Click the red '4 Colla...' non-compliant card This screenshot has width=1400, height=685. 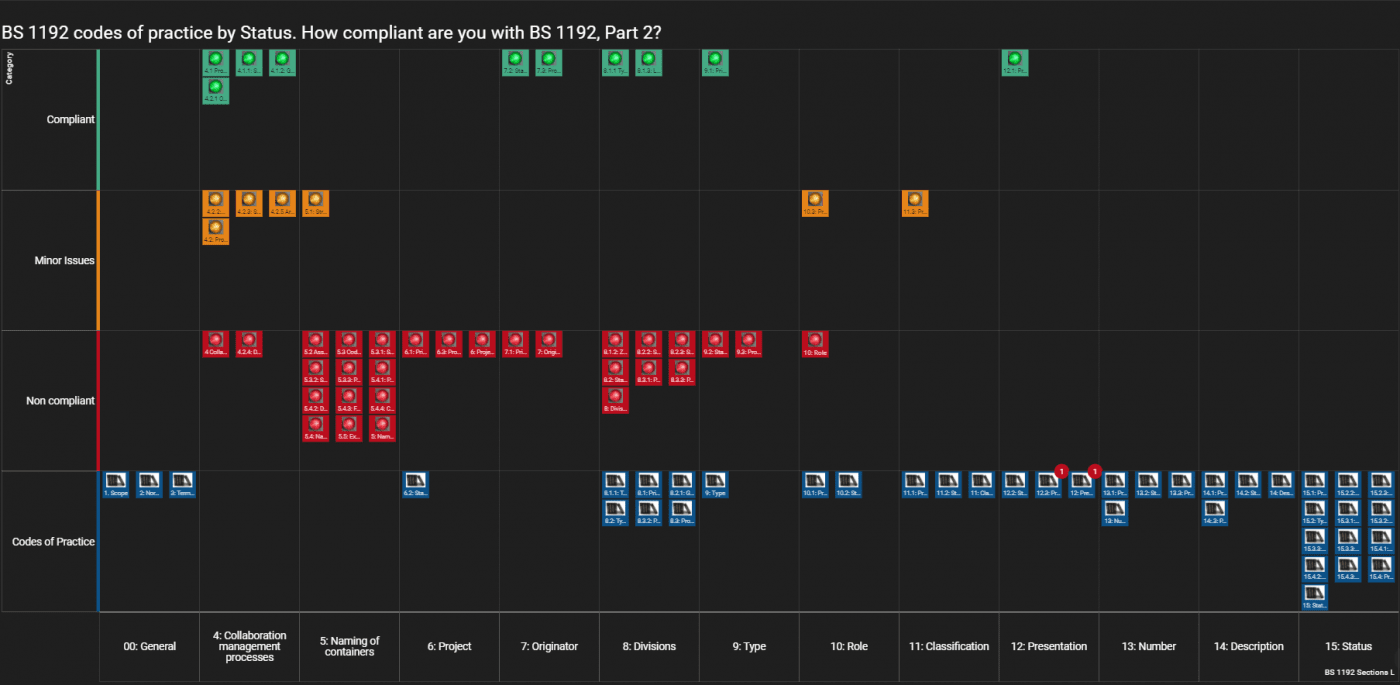coord(216,344)
